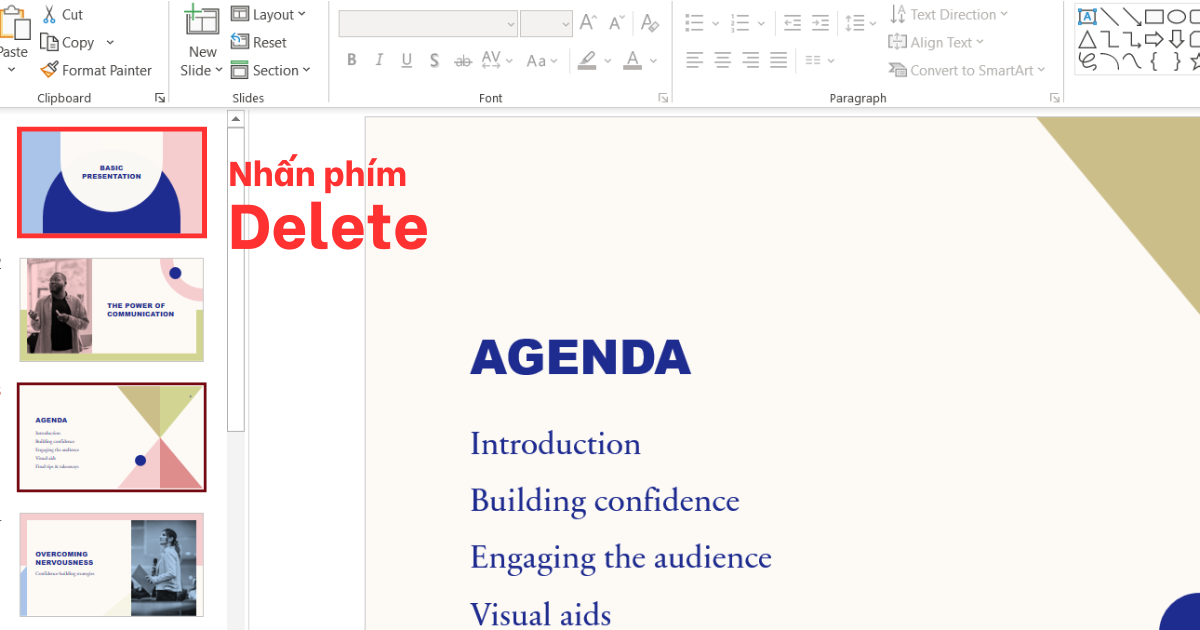Image resolution: width=1200 pixels, height=630 pixels.
Task: Select the Power of Communication slide thumbnail
Action: tap(111, 309)
